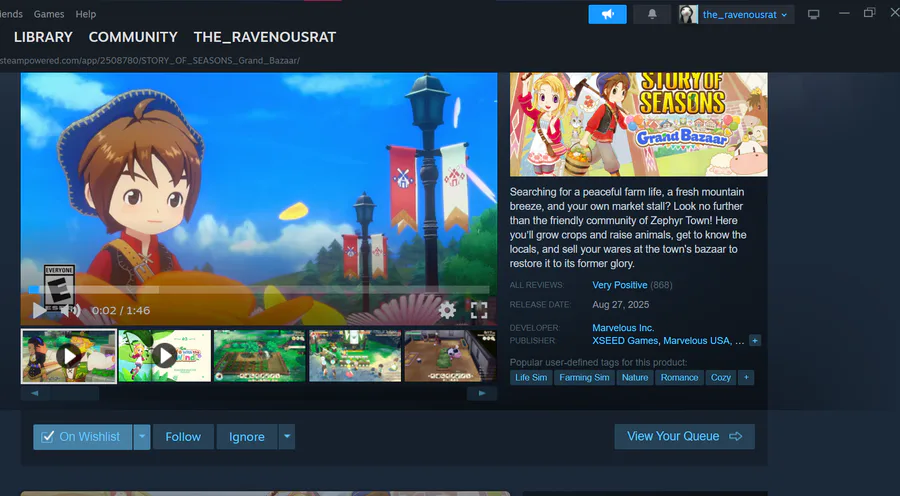Select the Romance tag
This screenshot has width=900, height=496.
(679, 377)
